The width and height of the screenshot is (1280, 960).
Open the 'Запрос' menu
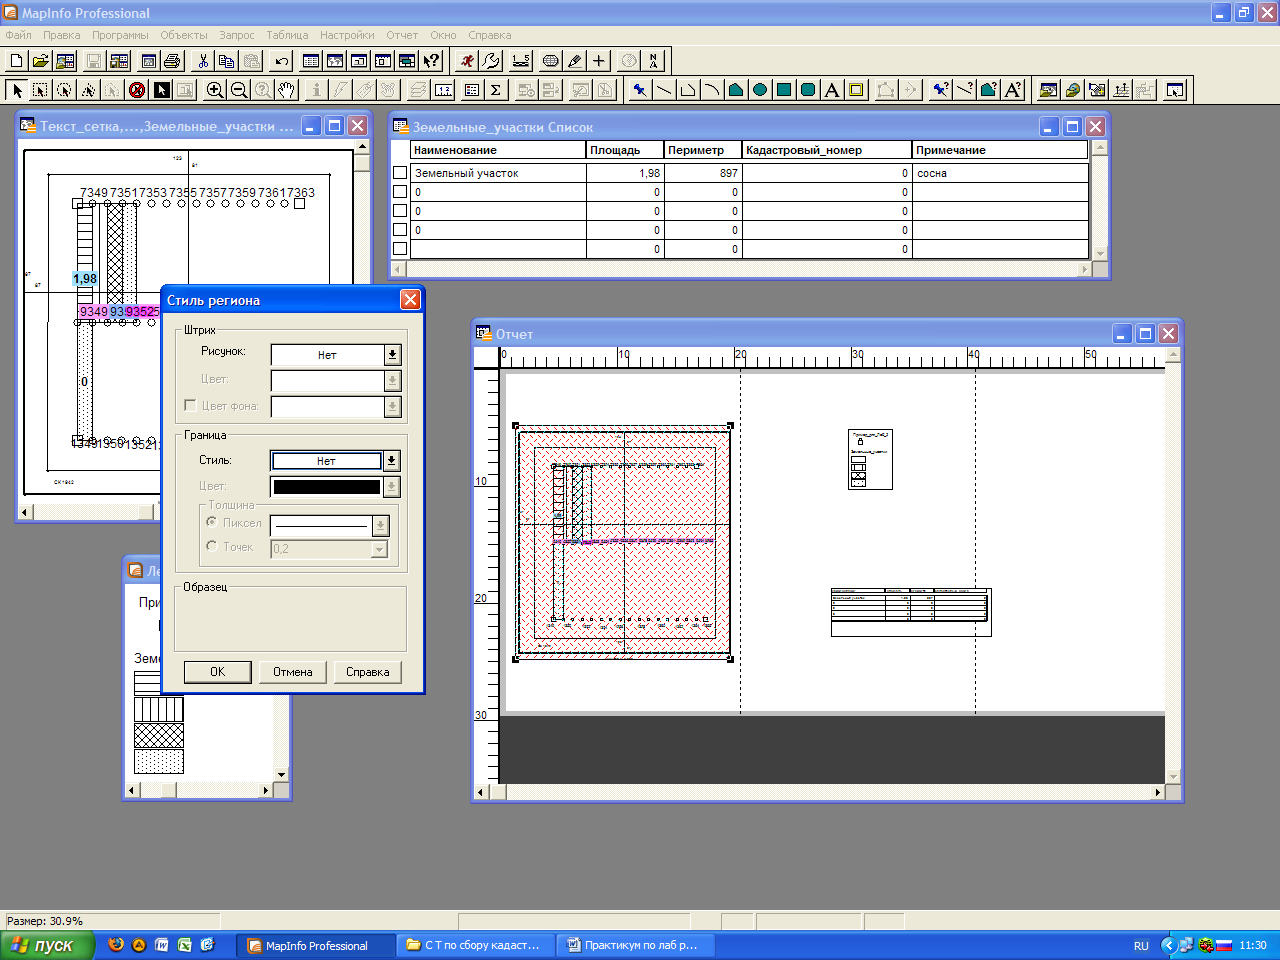coord(237,35)
